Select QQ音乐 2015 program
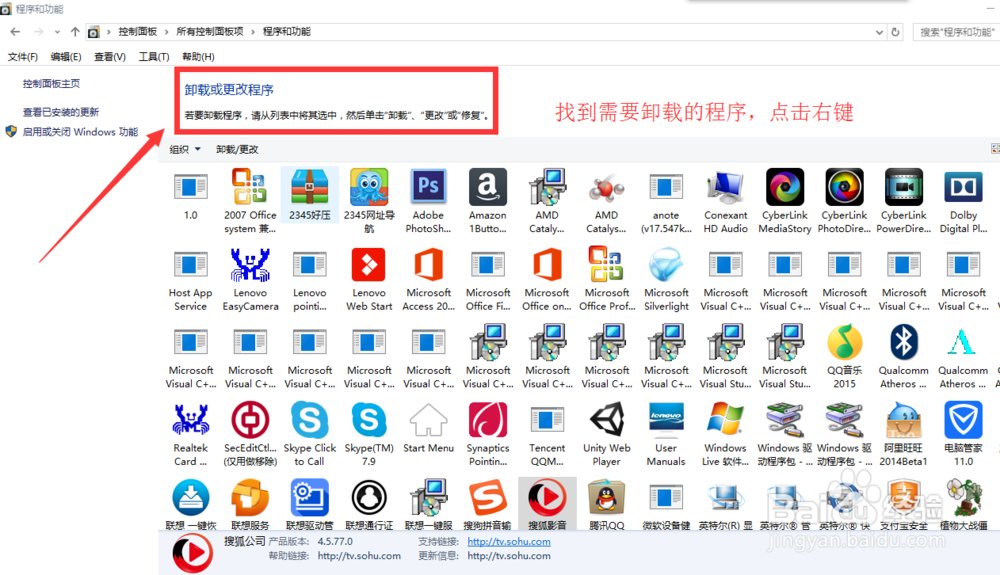This screenshot has height=575, width=1000. click(844, 357)
